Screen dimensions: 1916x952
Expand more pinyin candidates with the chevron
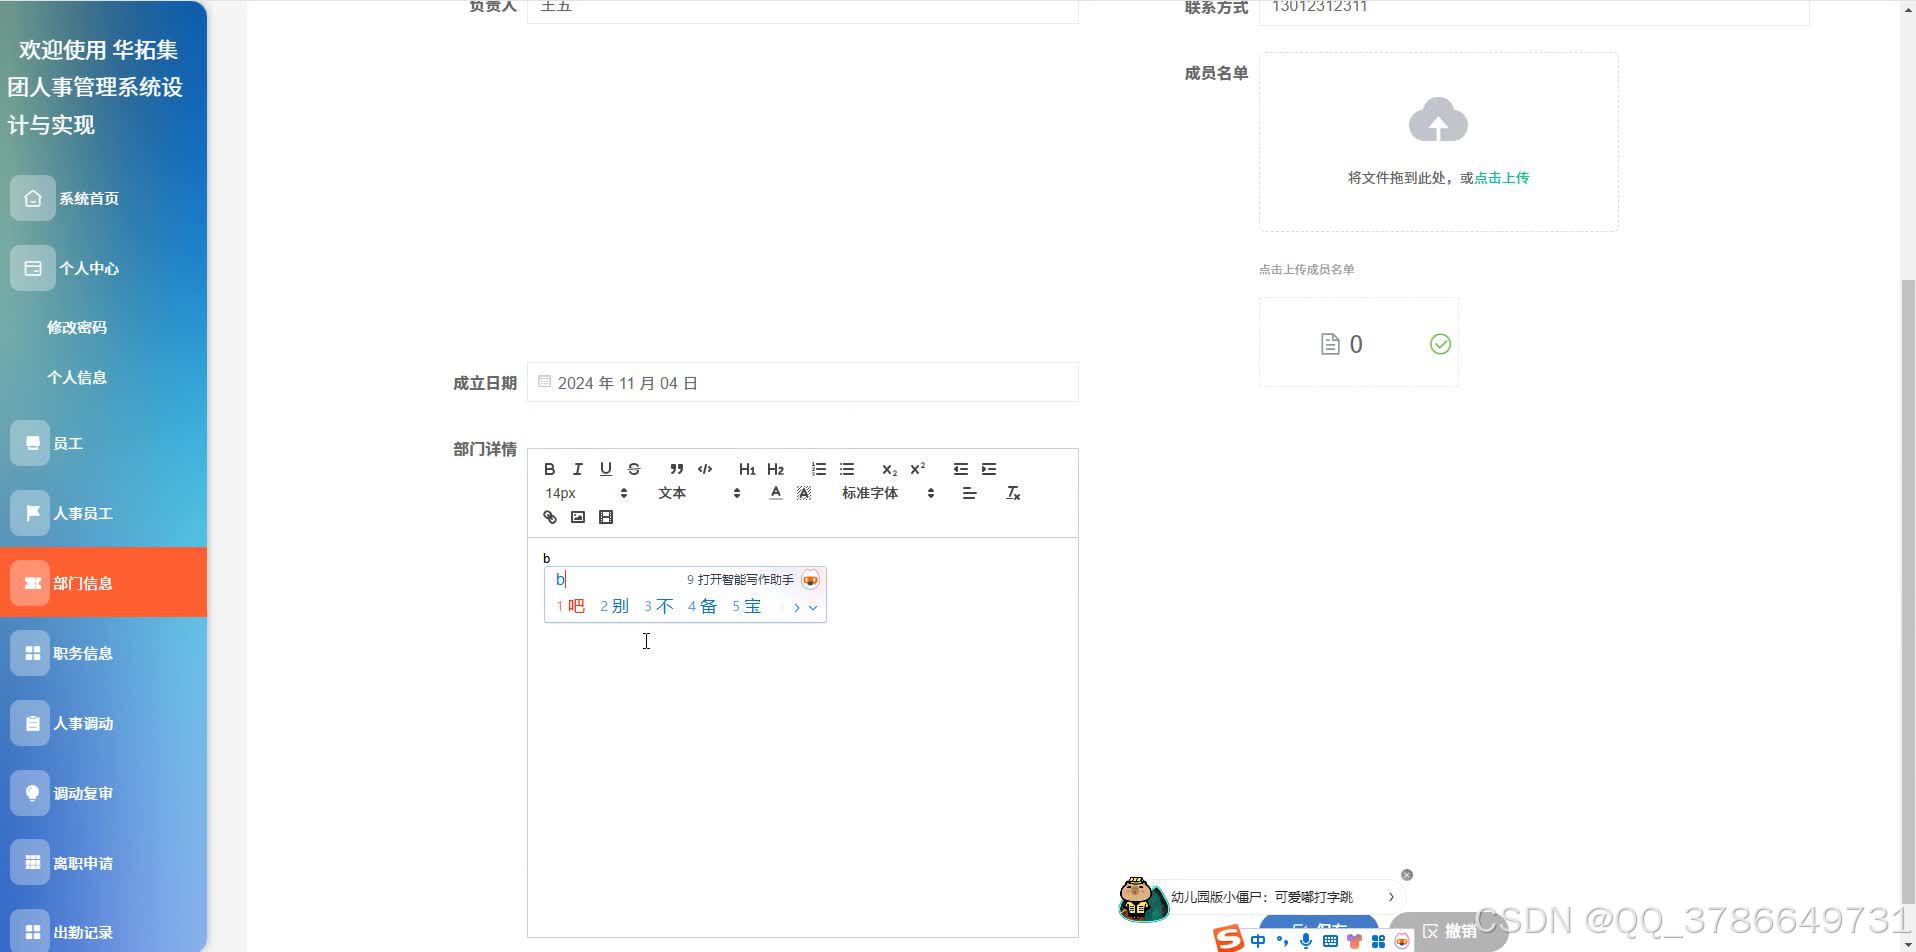click(811, 606)
